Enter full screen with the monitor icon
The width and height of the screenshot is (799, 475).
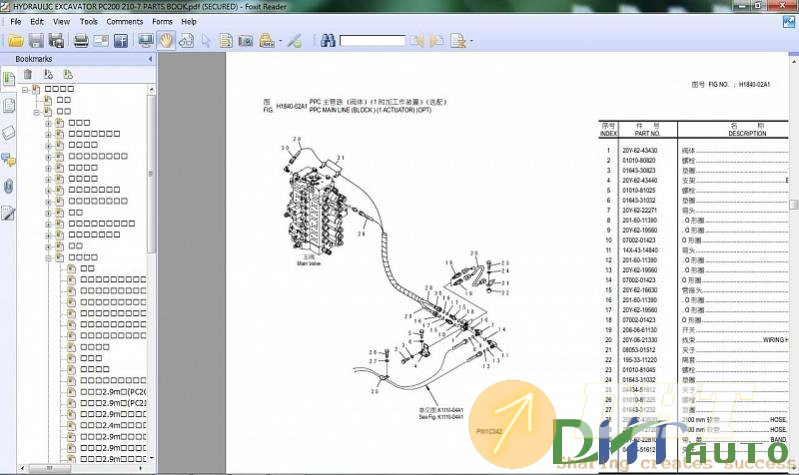click(x=146, y=41)
